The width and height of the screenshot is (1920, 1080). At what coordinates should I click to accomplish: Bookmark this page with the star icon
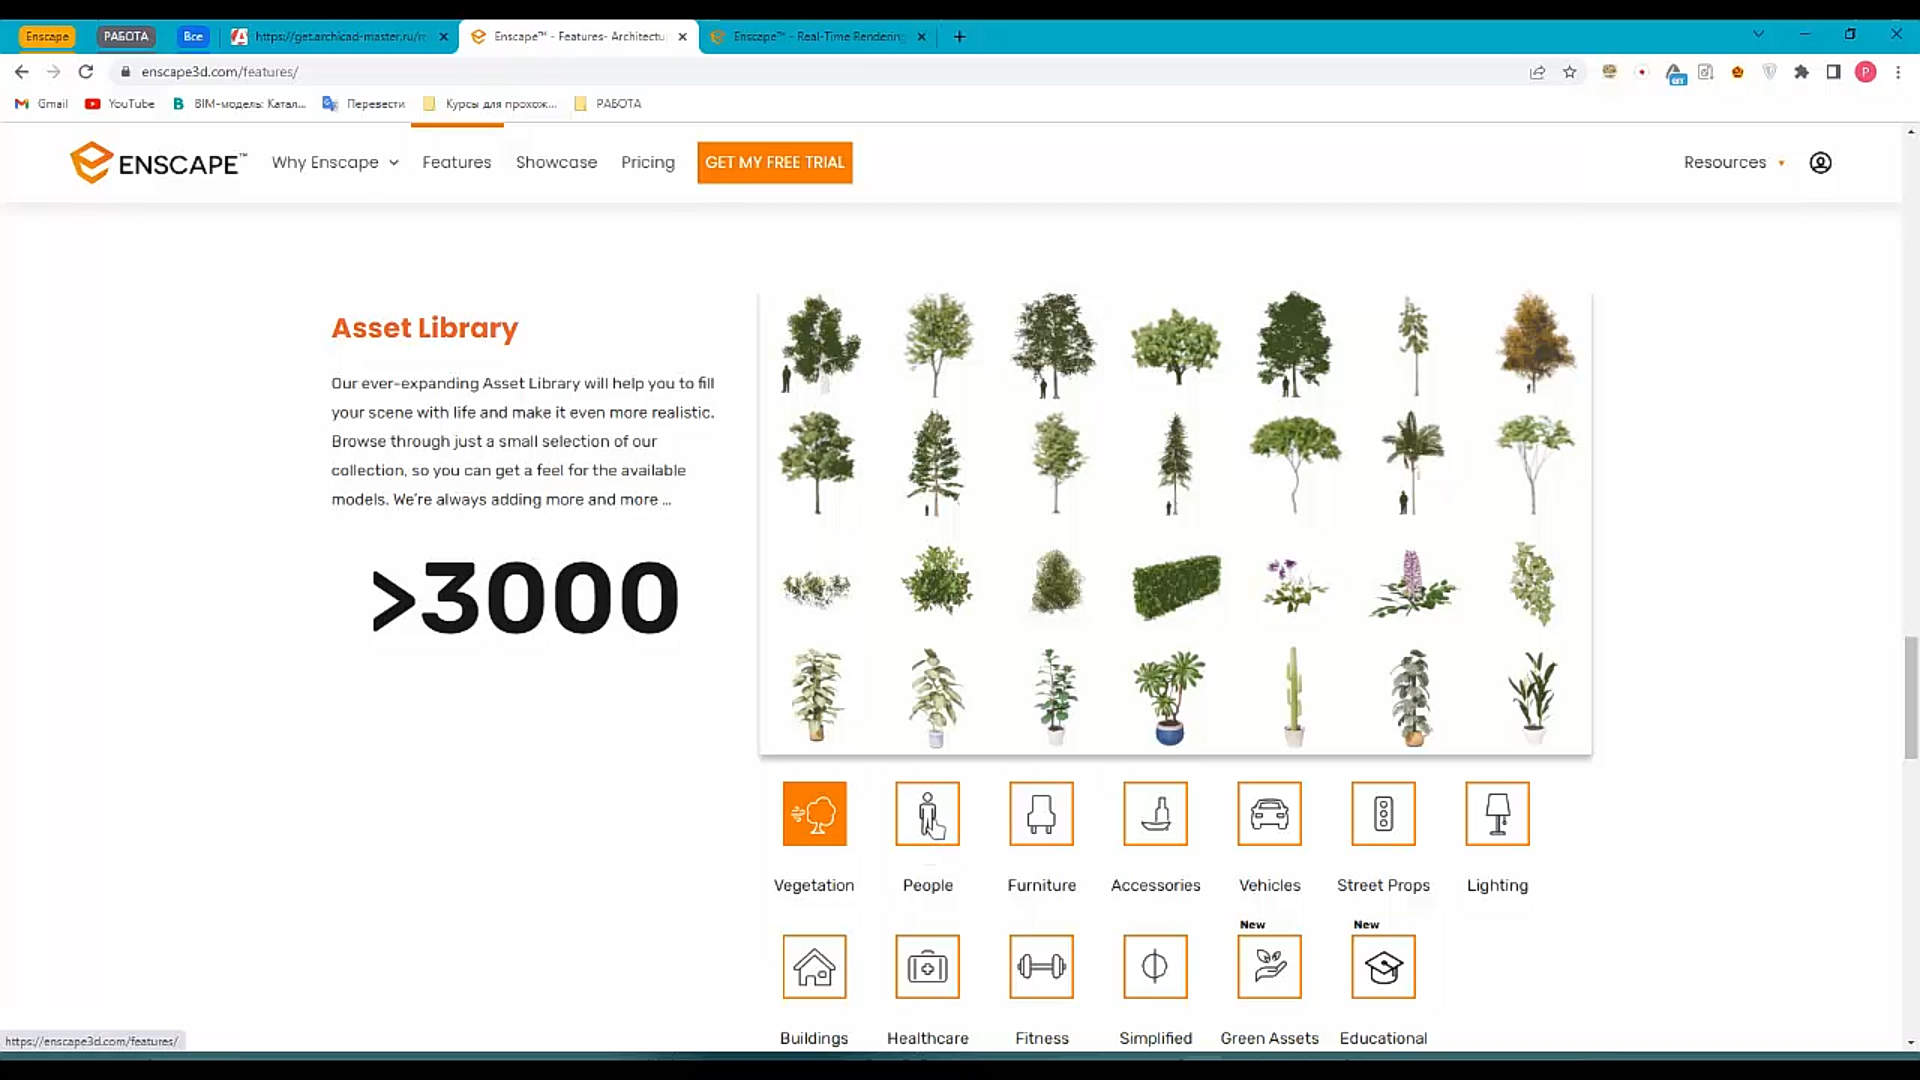pos(1569,72)
